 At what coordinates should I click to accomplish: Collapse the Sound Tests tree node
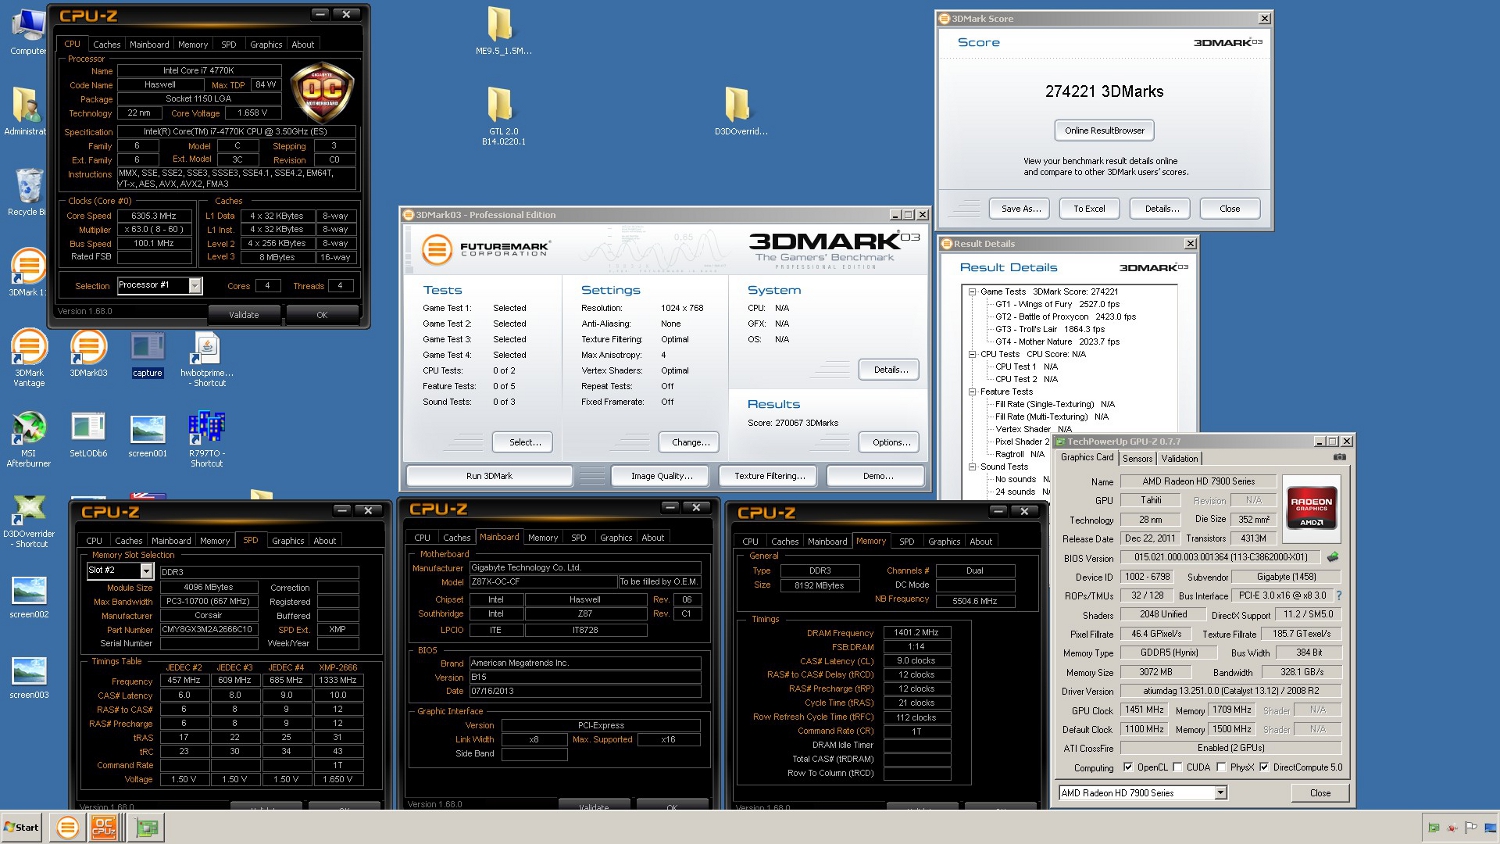coord(972,467)
